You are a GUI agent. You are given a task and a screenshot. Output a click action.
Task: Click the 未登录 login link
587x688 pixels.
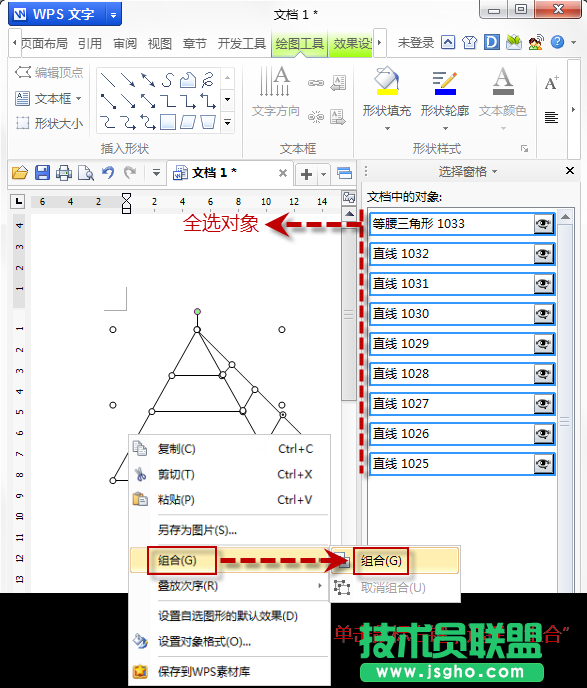click(x=415, y=43)
